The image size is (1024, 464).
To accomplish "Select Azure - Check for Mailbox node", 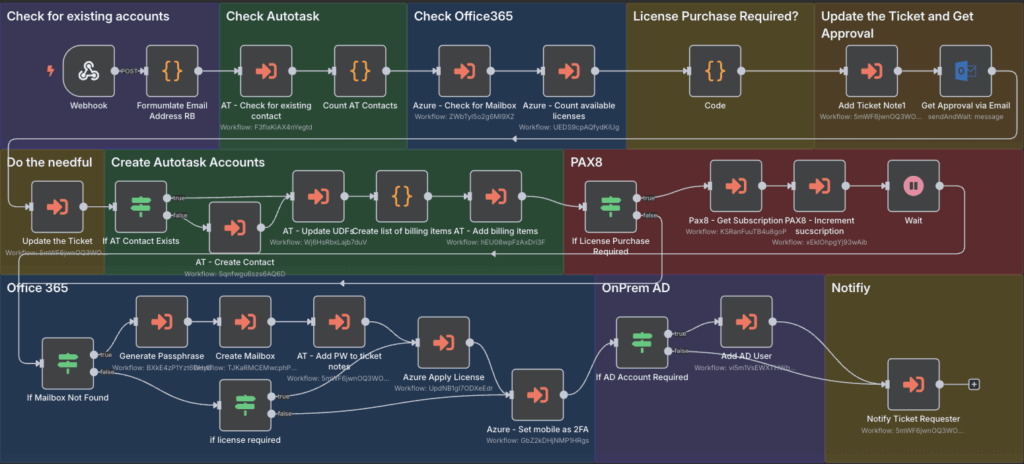I will 464,71.
